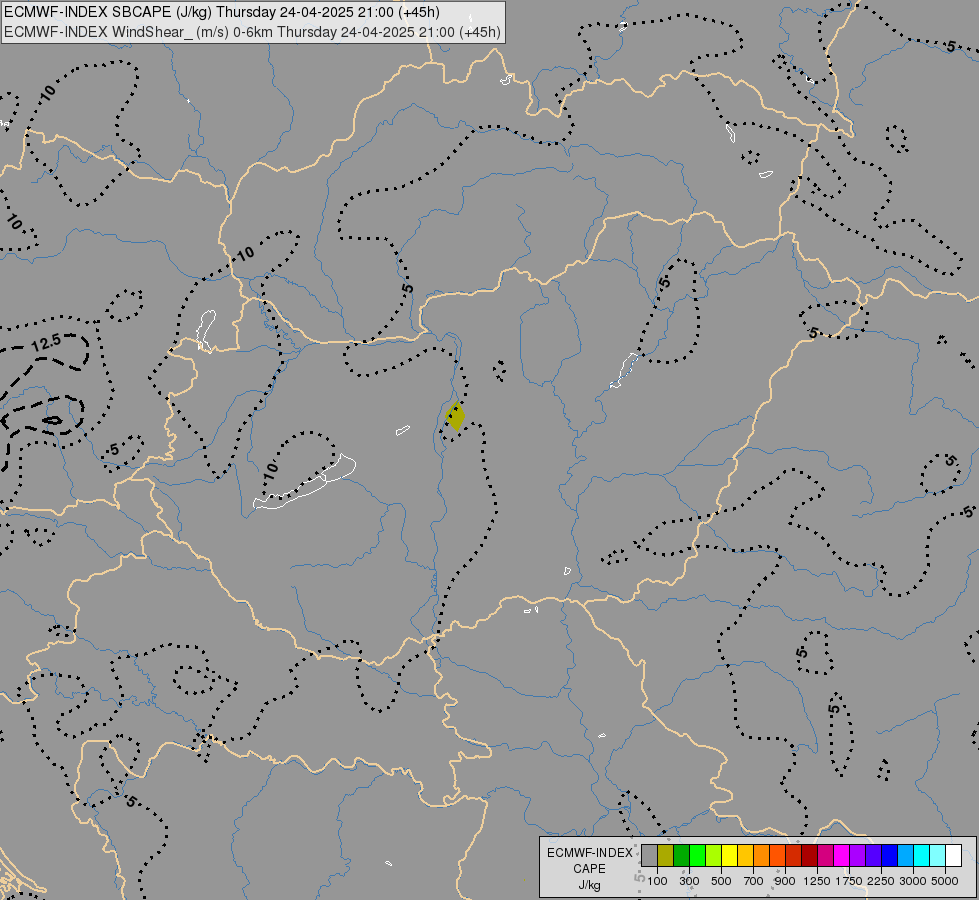Click the amber legend swatch
This screenshot has width=979, height=900.
(745, 856)
